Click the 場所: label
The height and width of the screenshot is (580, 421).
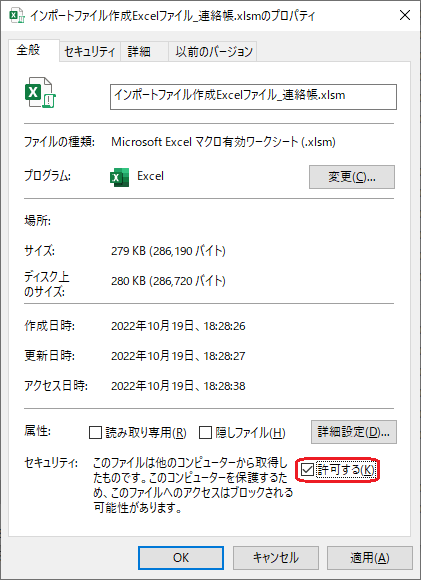point(38,221)
